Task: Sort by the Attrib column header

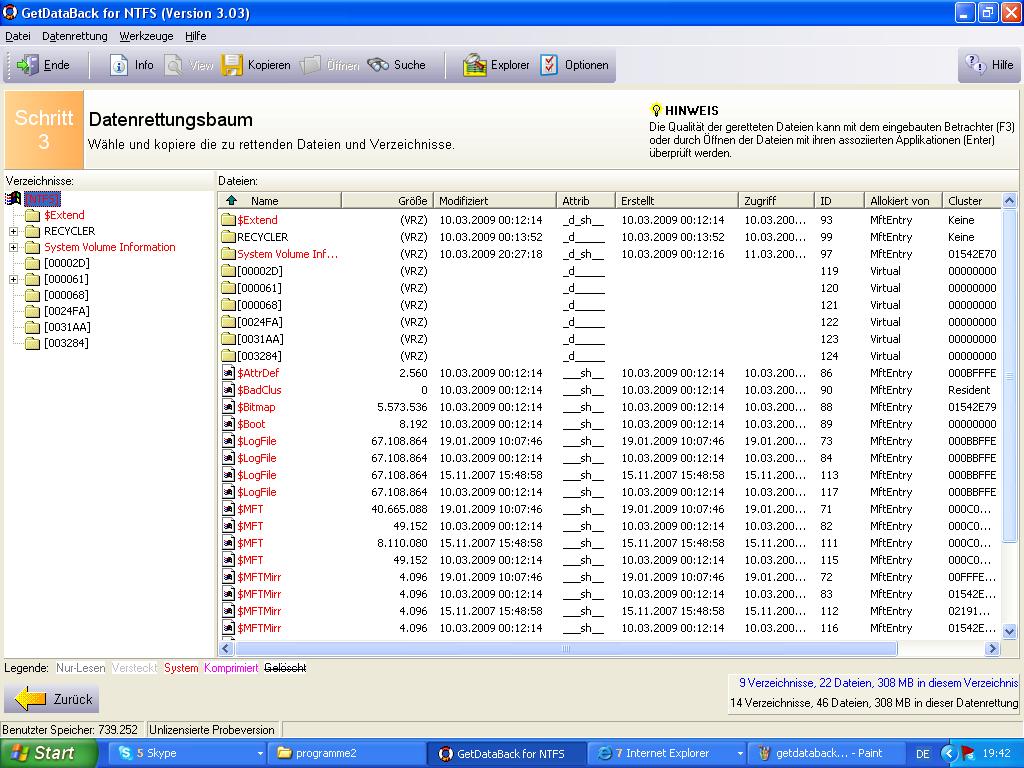Action: pyautogui.click(x=586, y=200)
